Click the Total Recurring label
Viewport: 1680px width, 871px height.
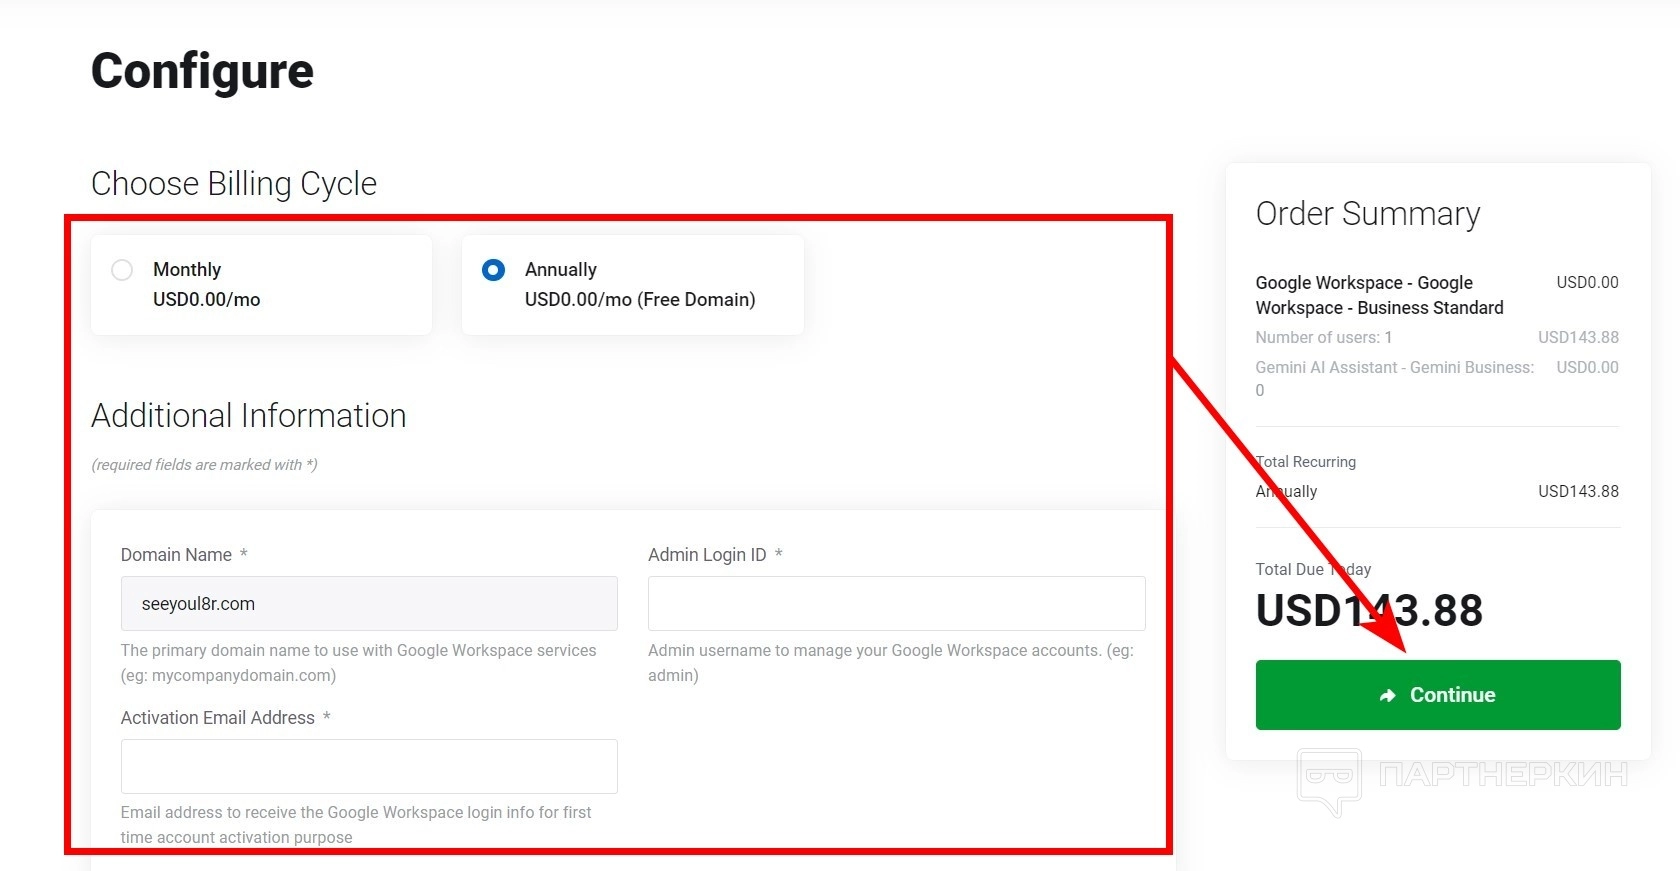point(1306,462)
